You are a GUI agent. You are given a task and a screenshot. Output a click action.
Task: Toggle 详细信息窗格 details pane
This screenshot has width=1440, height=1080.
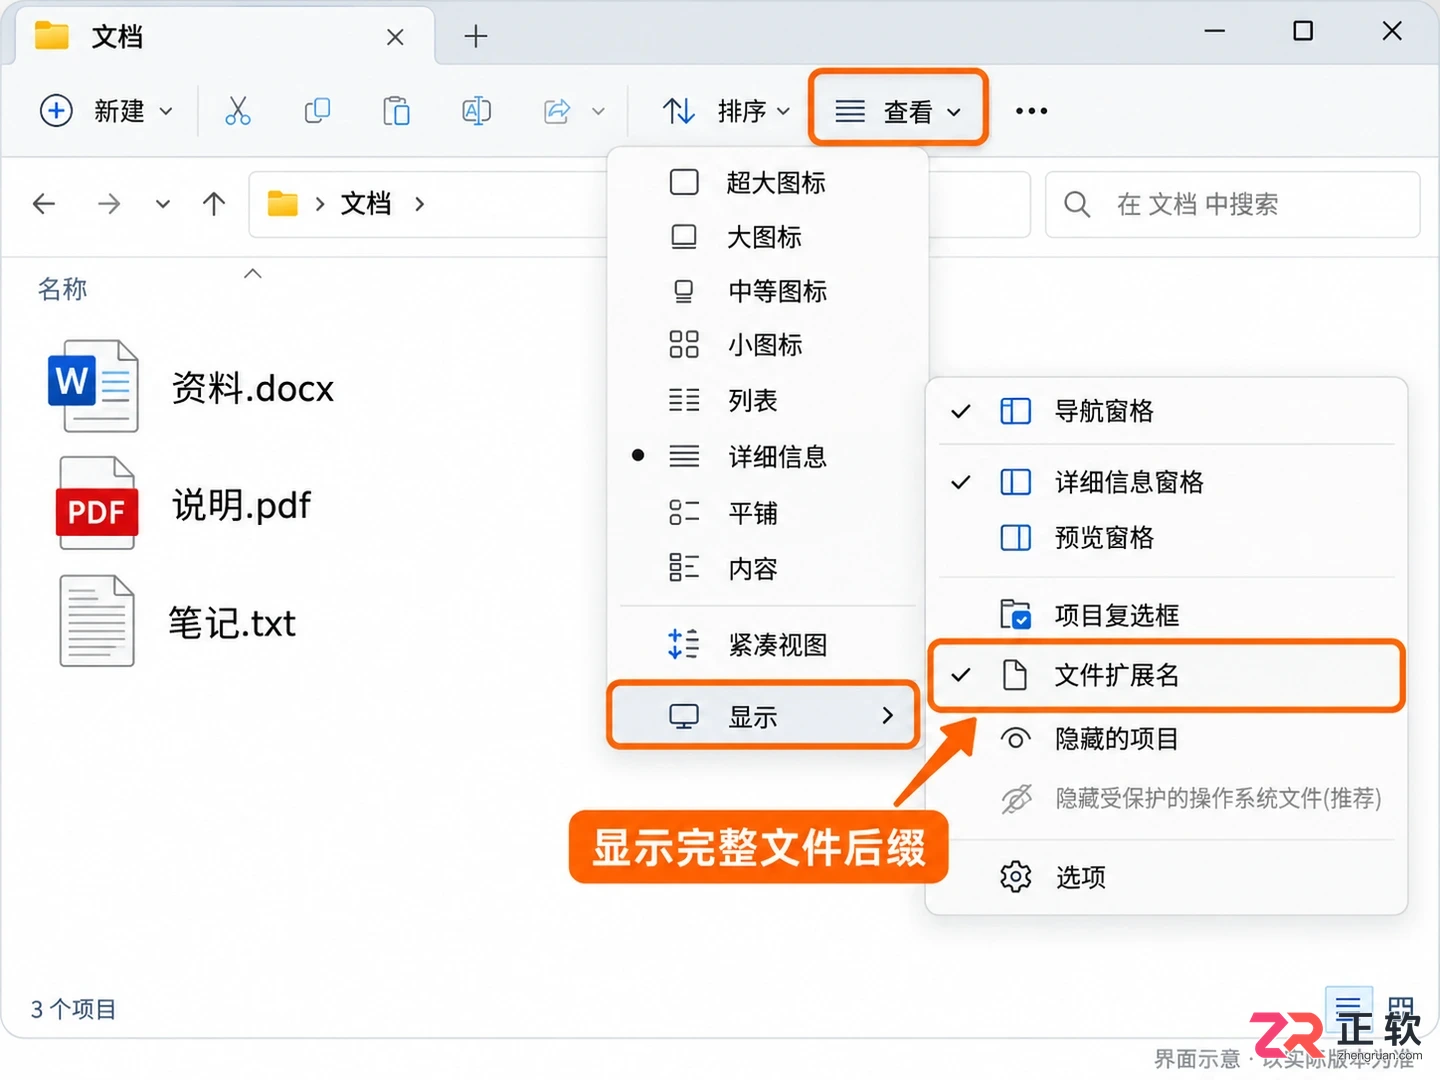point(1166,482)
